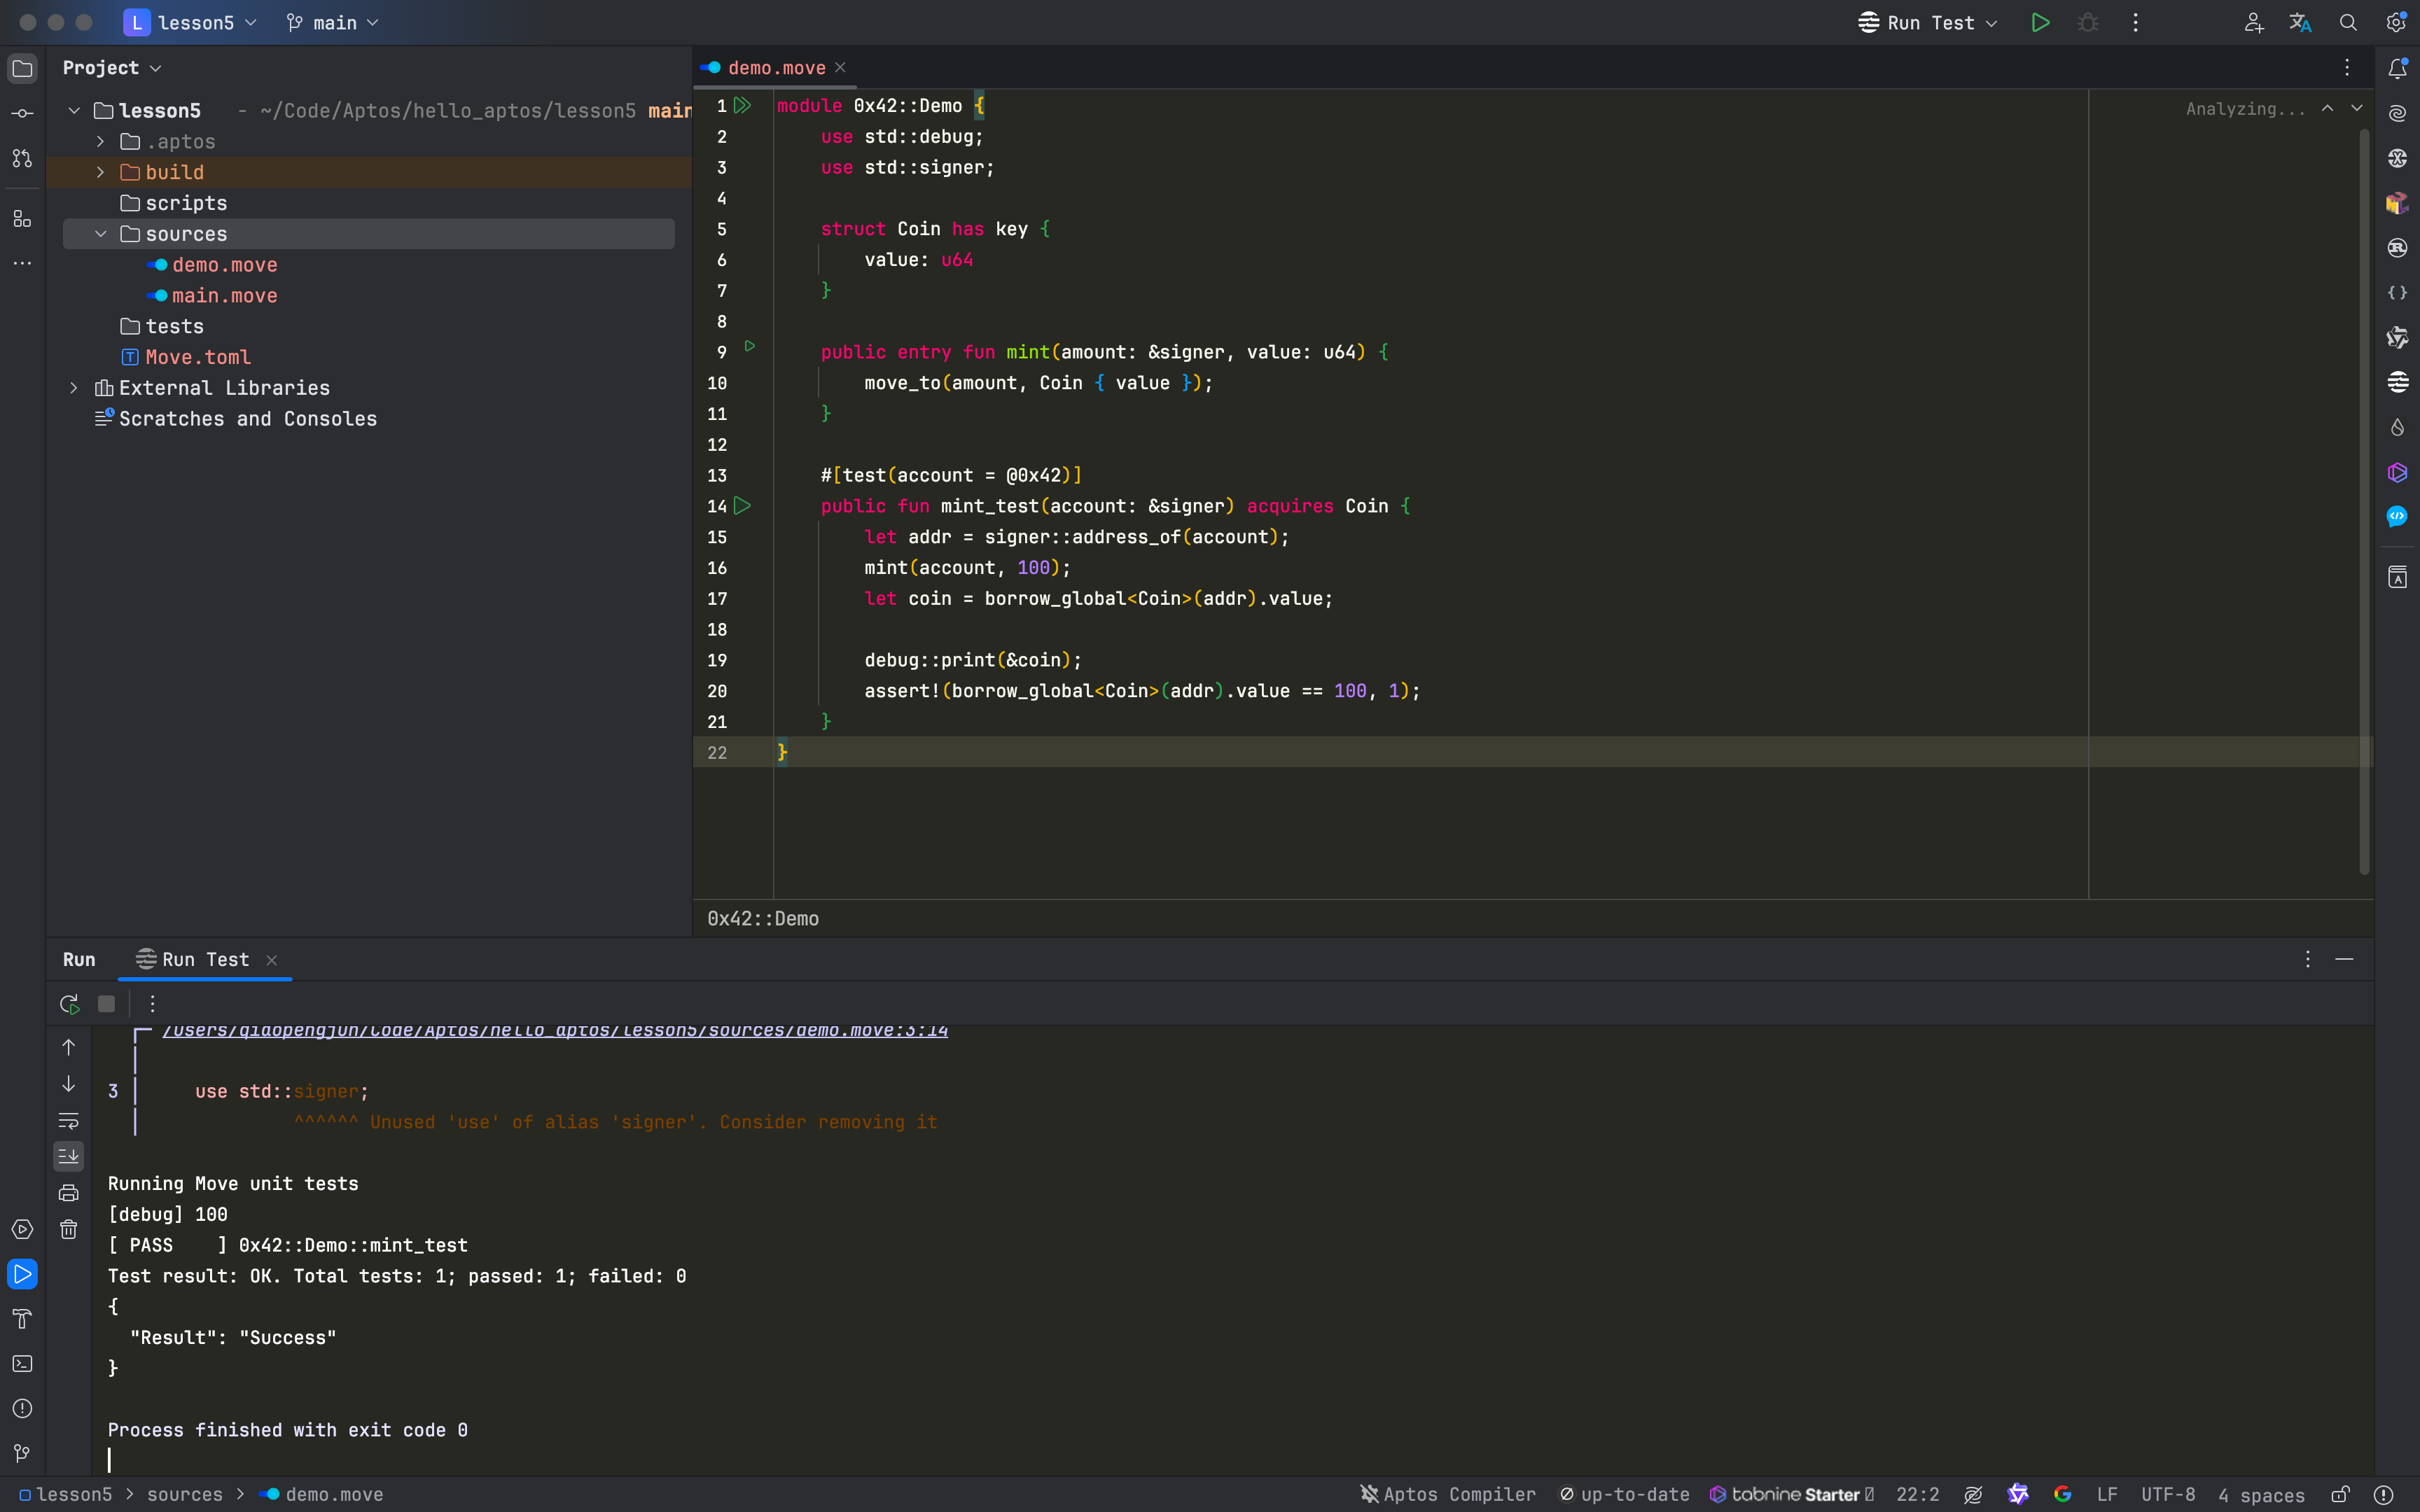Click LF line separator in status bar
2420x1512 pixels.
(2107, 1494)
